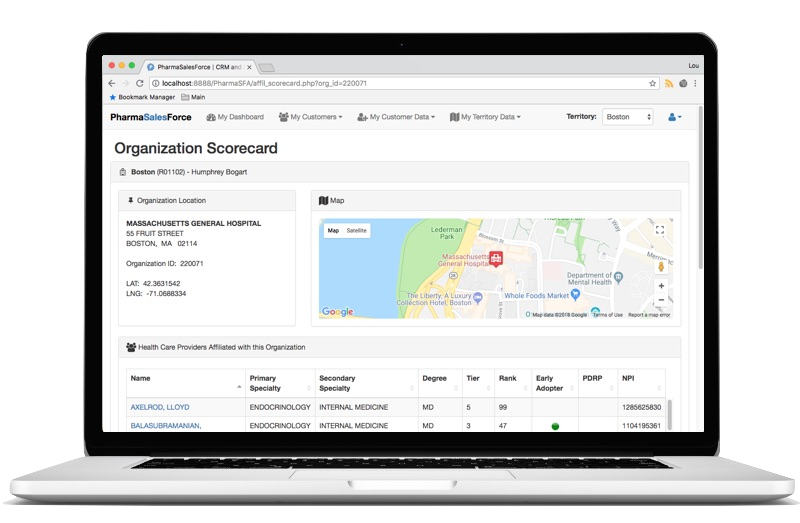Select the Map view button
This screenshot has width=800, height=523.
pyautogui.click(x=333, y=231)
